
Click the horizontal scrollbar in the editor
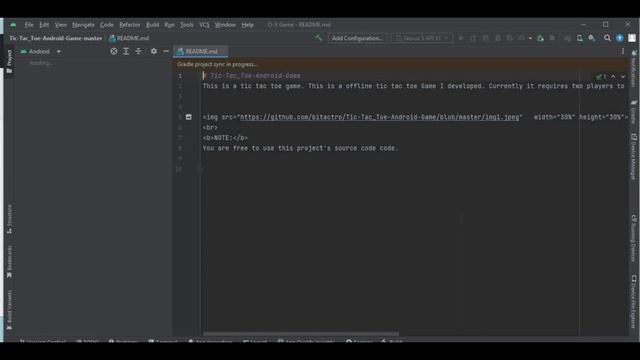301,334
